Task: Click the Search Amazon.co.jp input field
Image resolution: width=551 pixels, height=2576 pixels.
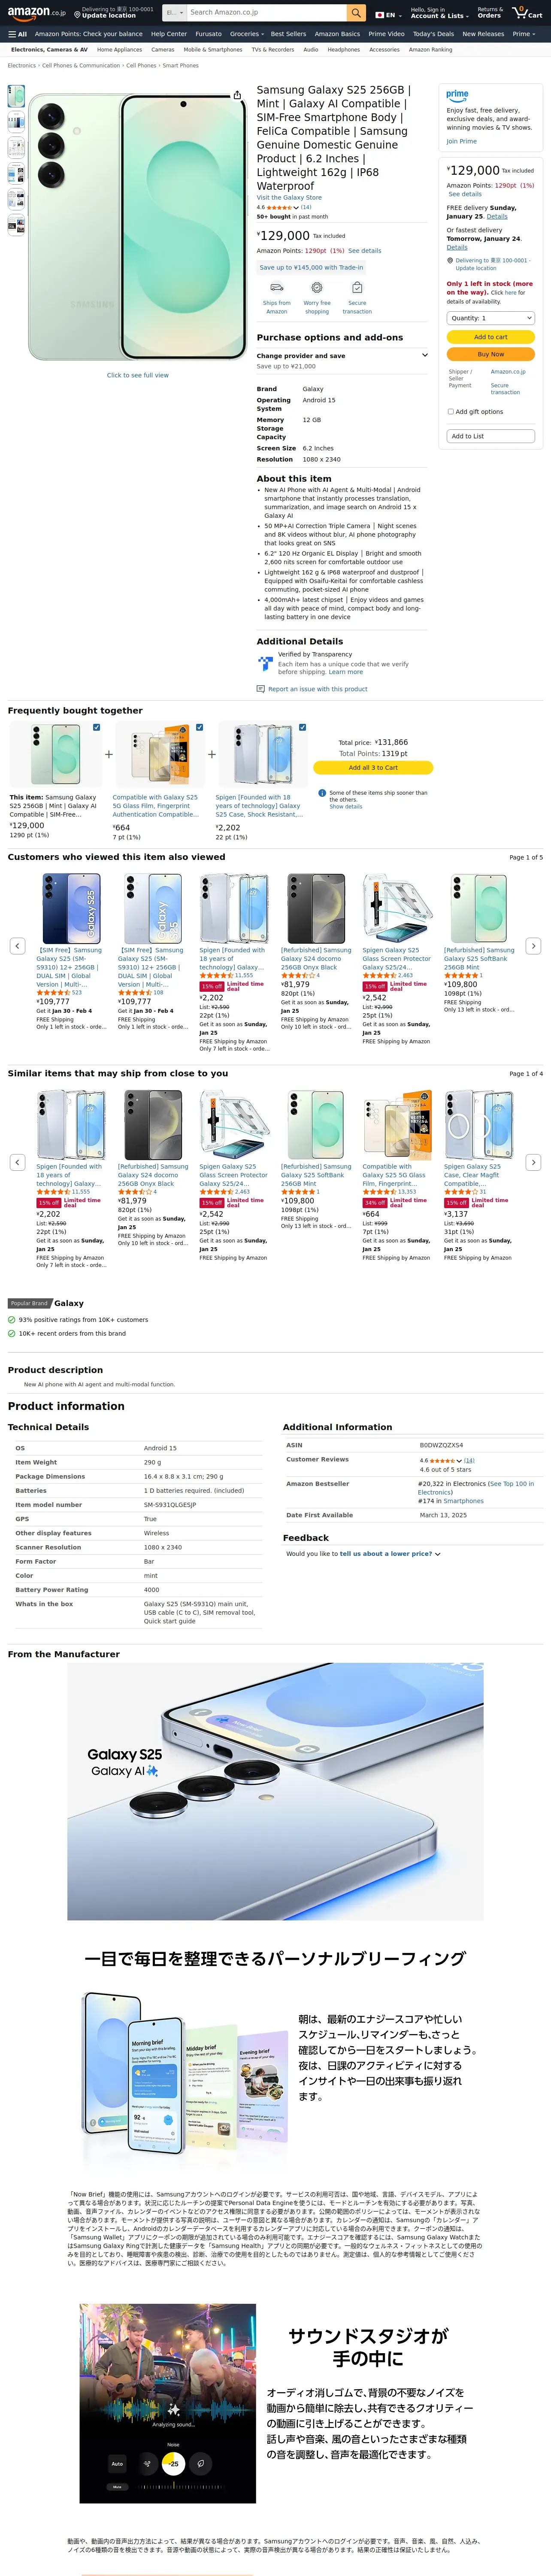Action: (266, 13)
